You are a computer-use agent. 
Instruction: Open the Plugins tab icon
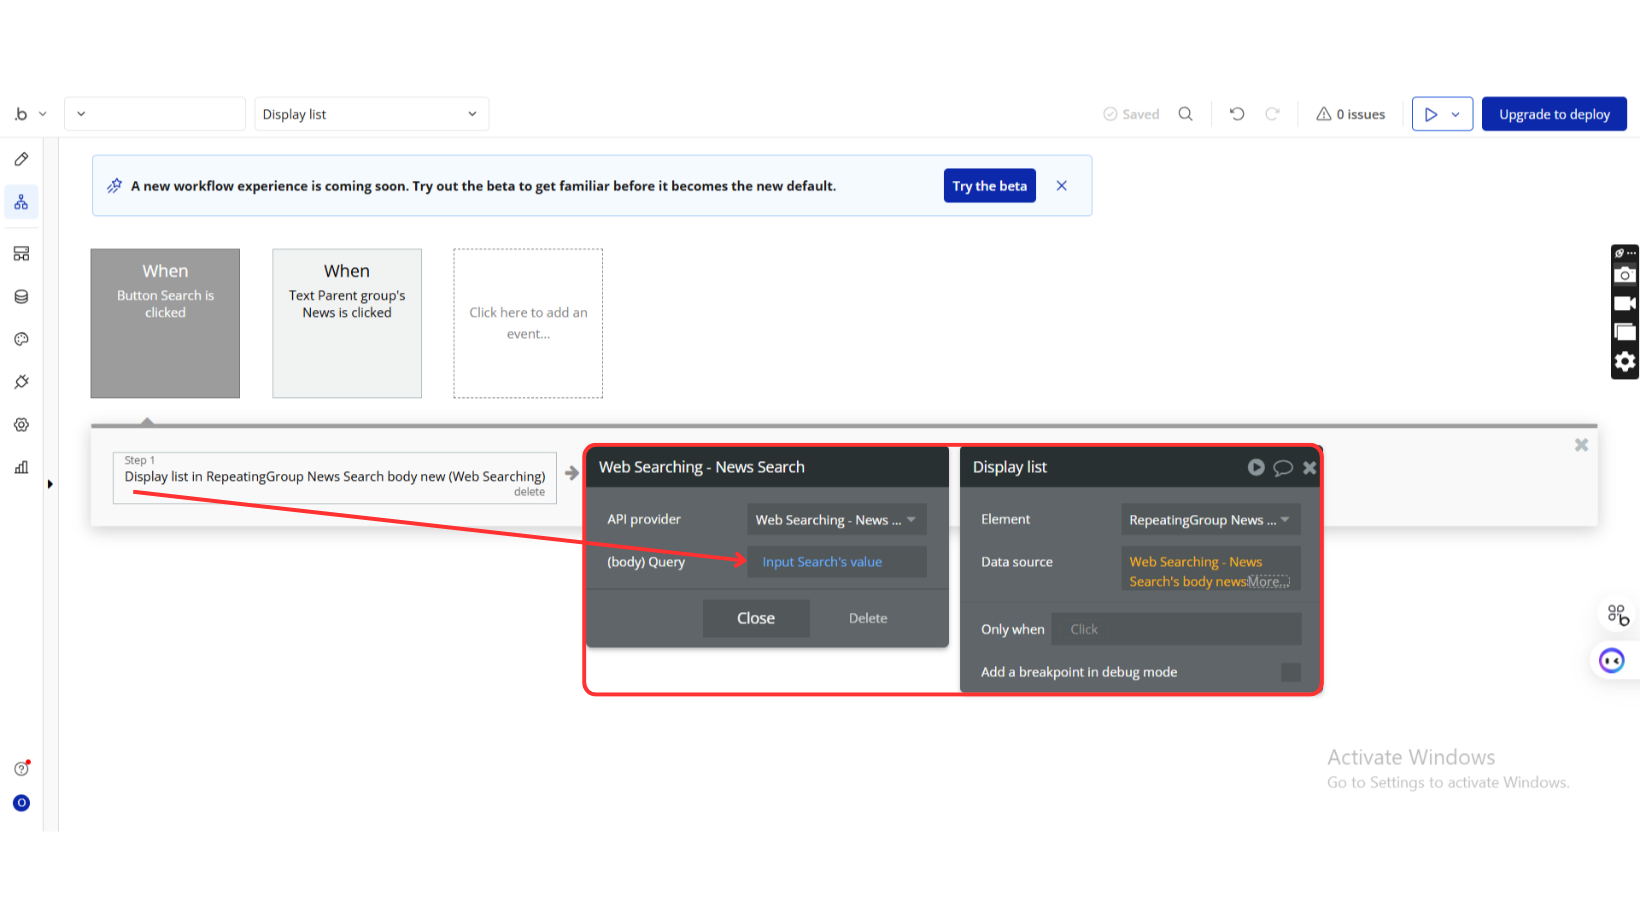pos(21,382)
